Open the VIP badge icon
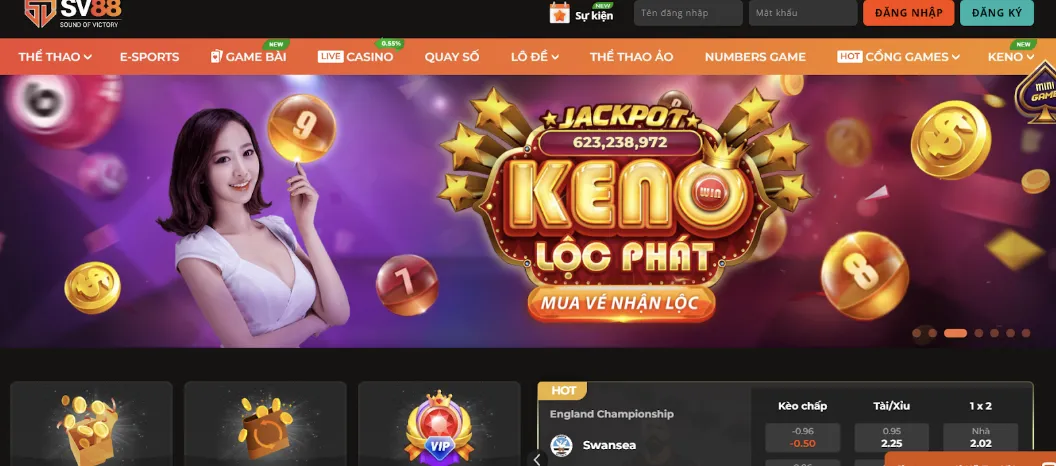Screen dimensions: 1056x466 click(439, 428)
